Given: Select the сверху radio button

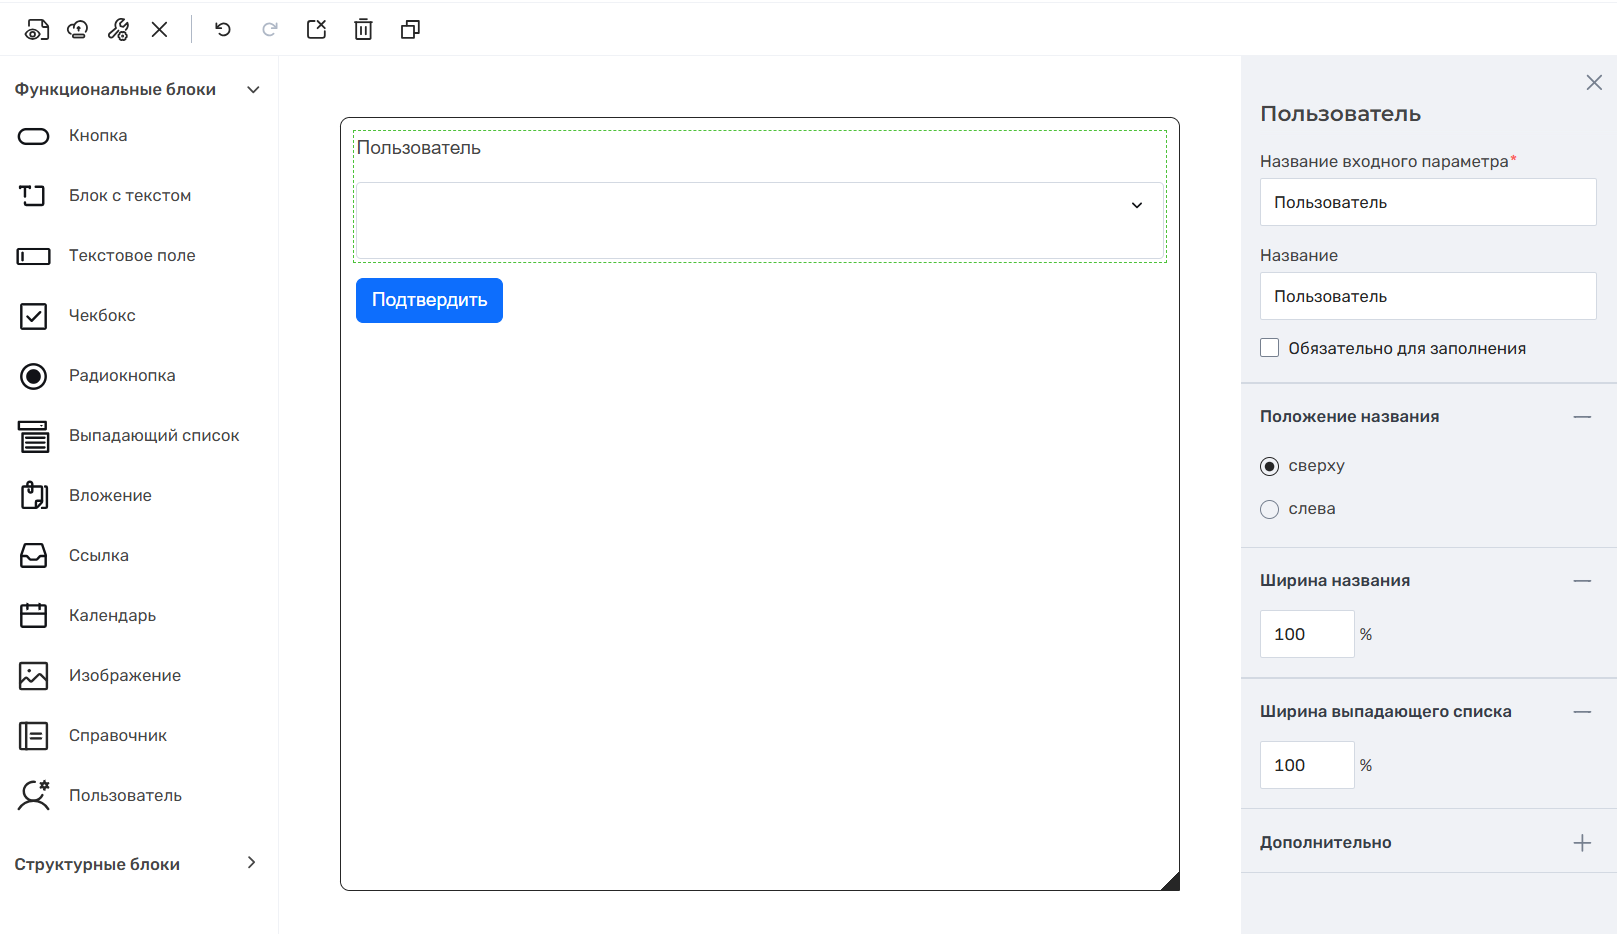Looking at the screenshot, I should point(1270,467).
